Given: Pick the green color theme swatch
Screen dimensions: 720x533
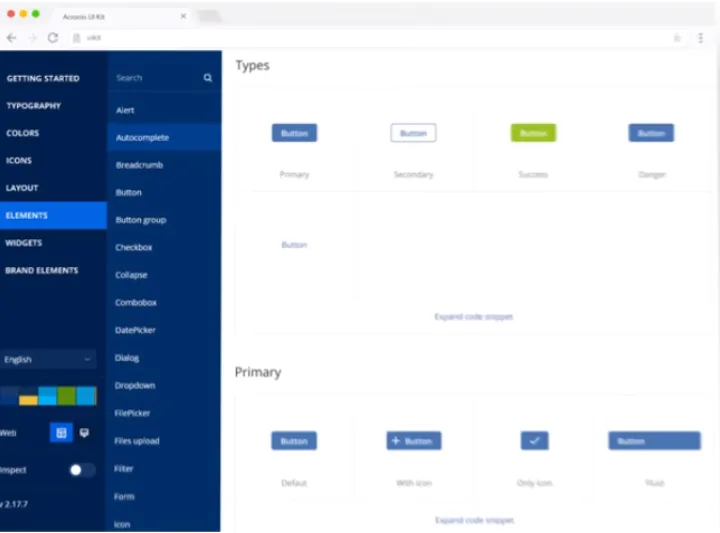Looking at the screenshot, I should [66, 396].
